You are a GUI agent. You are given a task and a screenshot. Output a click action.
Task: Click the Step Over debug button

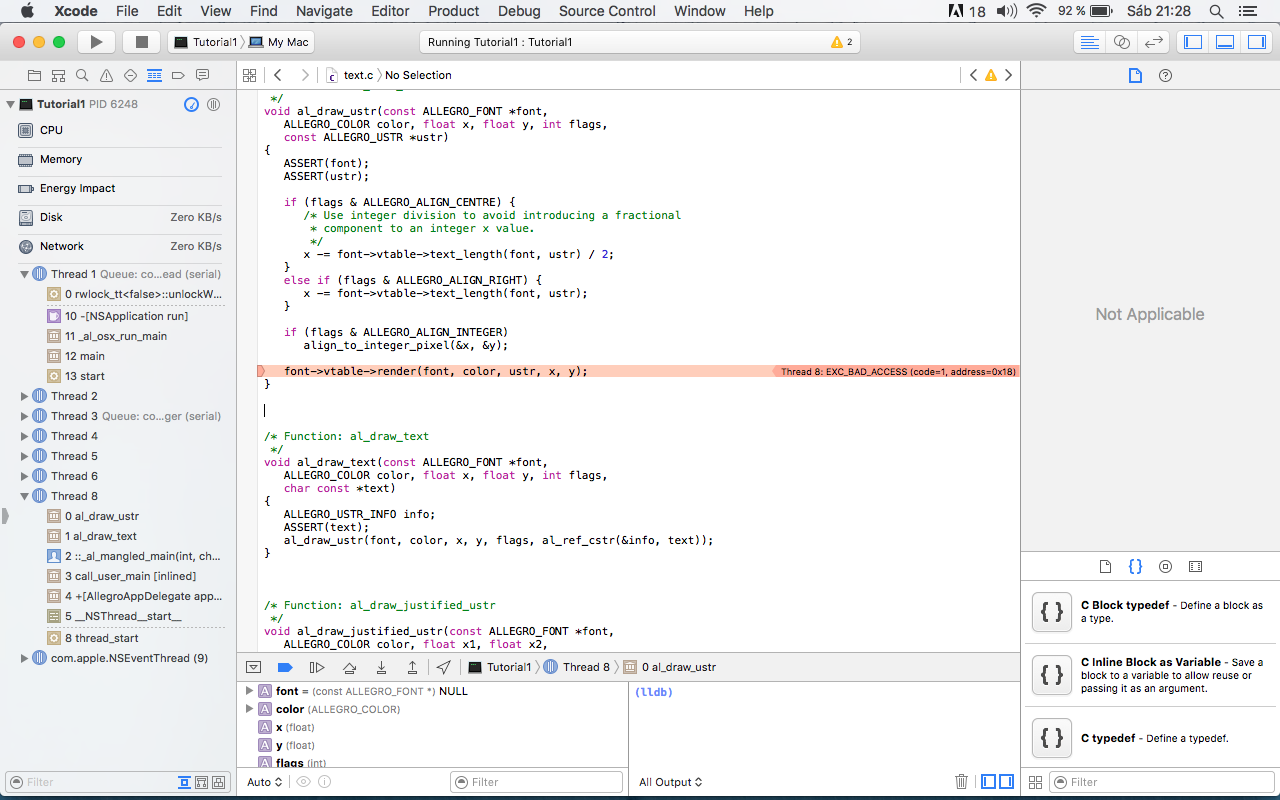click(349, 667)
